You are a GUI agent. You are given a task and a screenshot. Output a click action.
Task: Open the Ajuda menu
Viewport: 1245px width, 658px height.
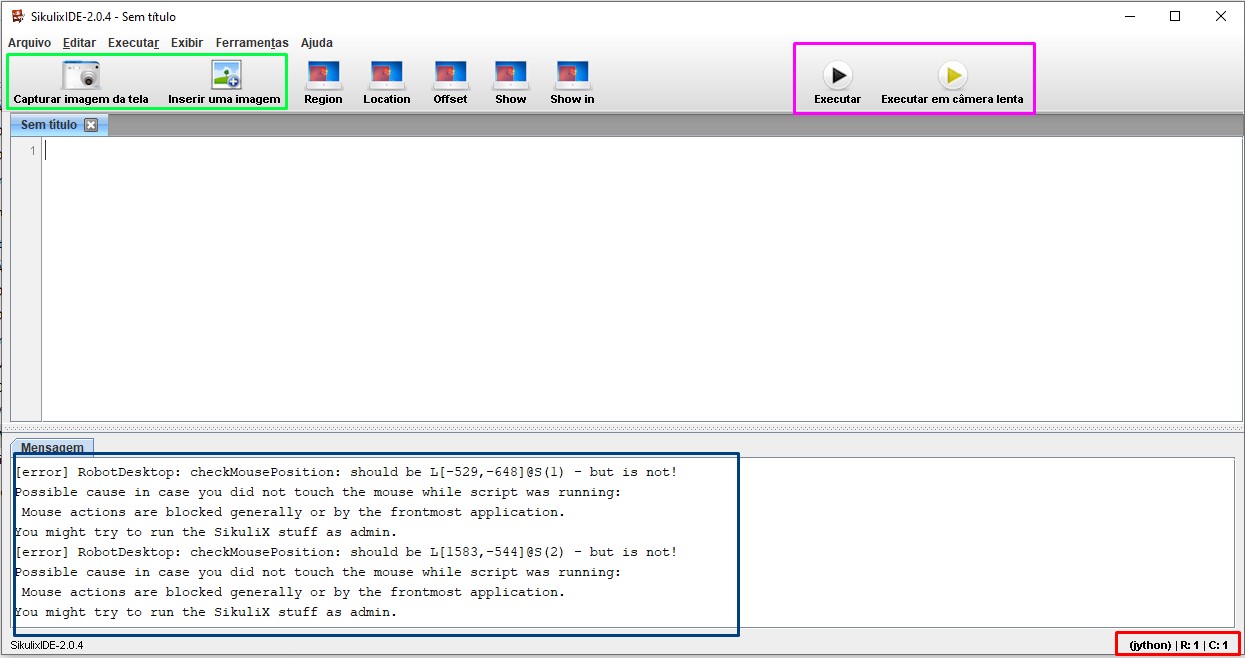[317, 43]
